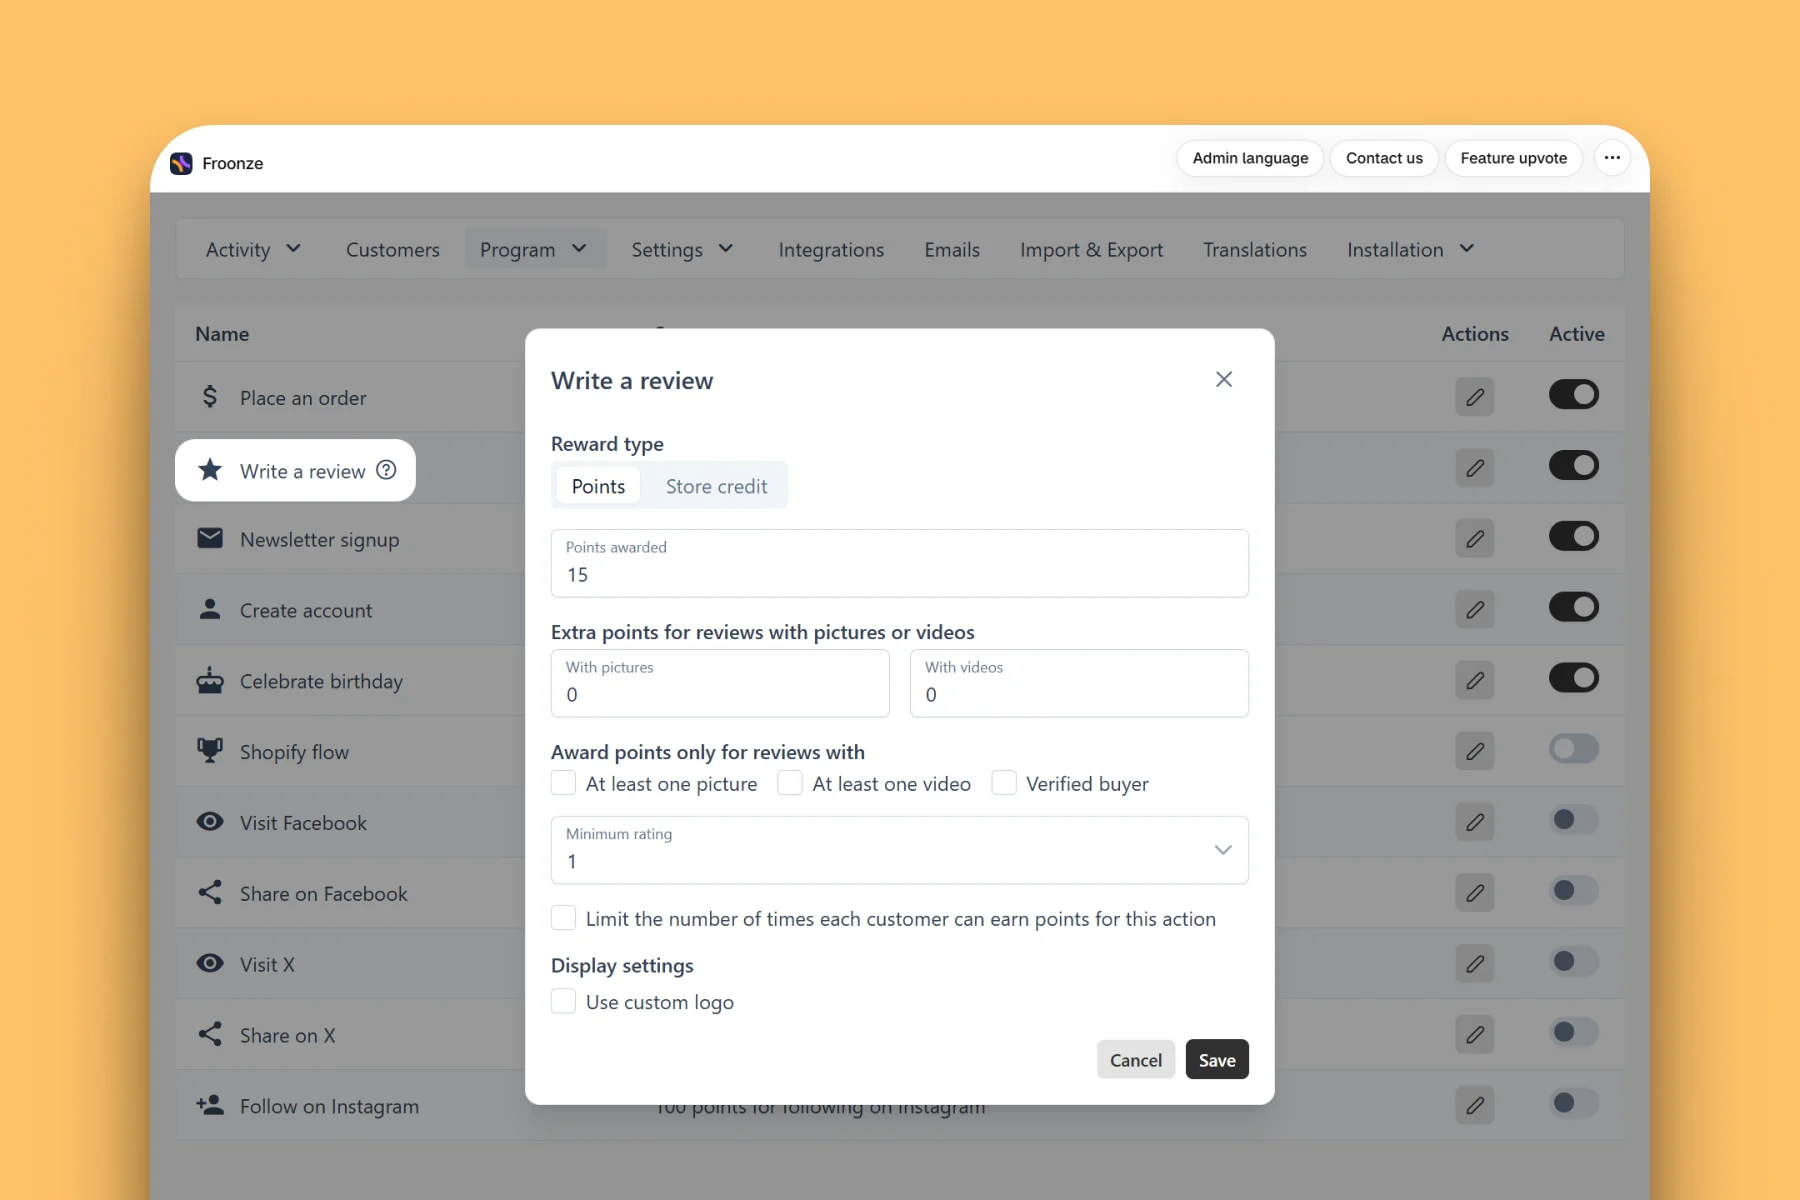Open the Translations tab
The image size is (1800, 1200).
(x=1255, y=250)
